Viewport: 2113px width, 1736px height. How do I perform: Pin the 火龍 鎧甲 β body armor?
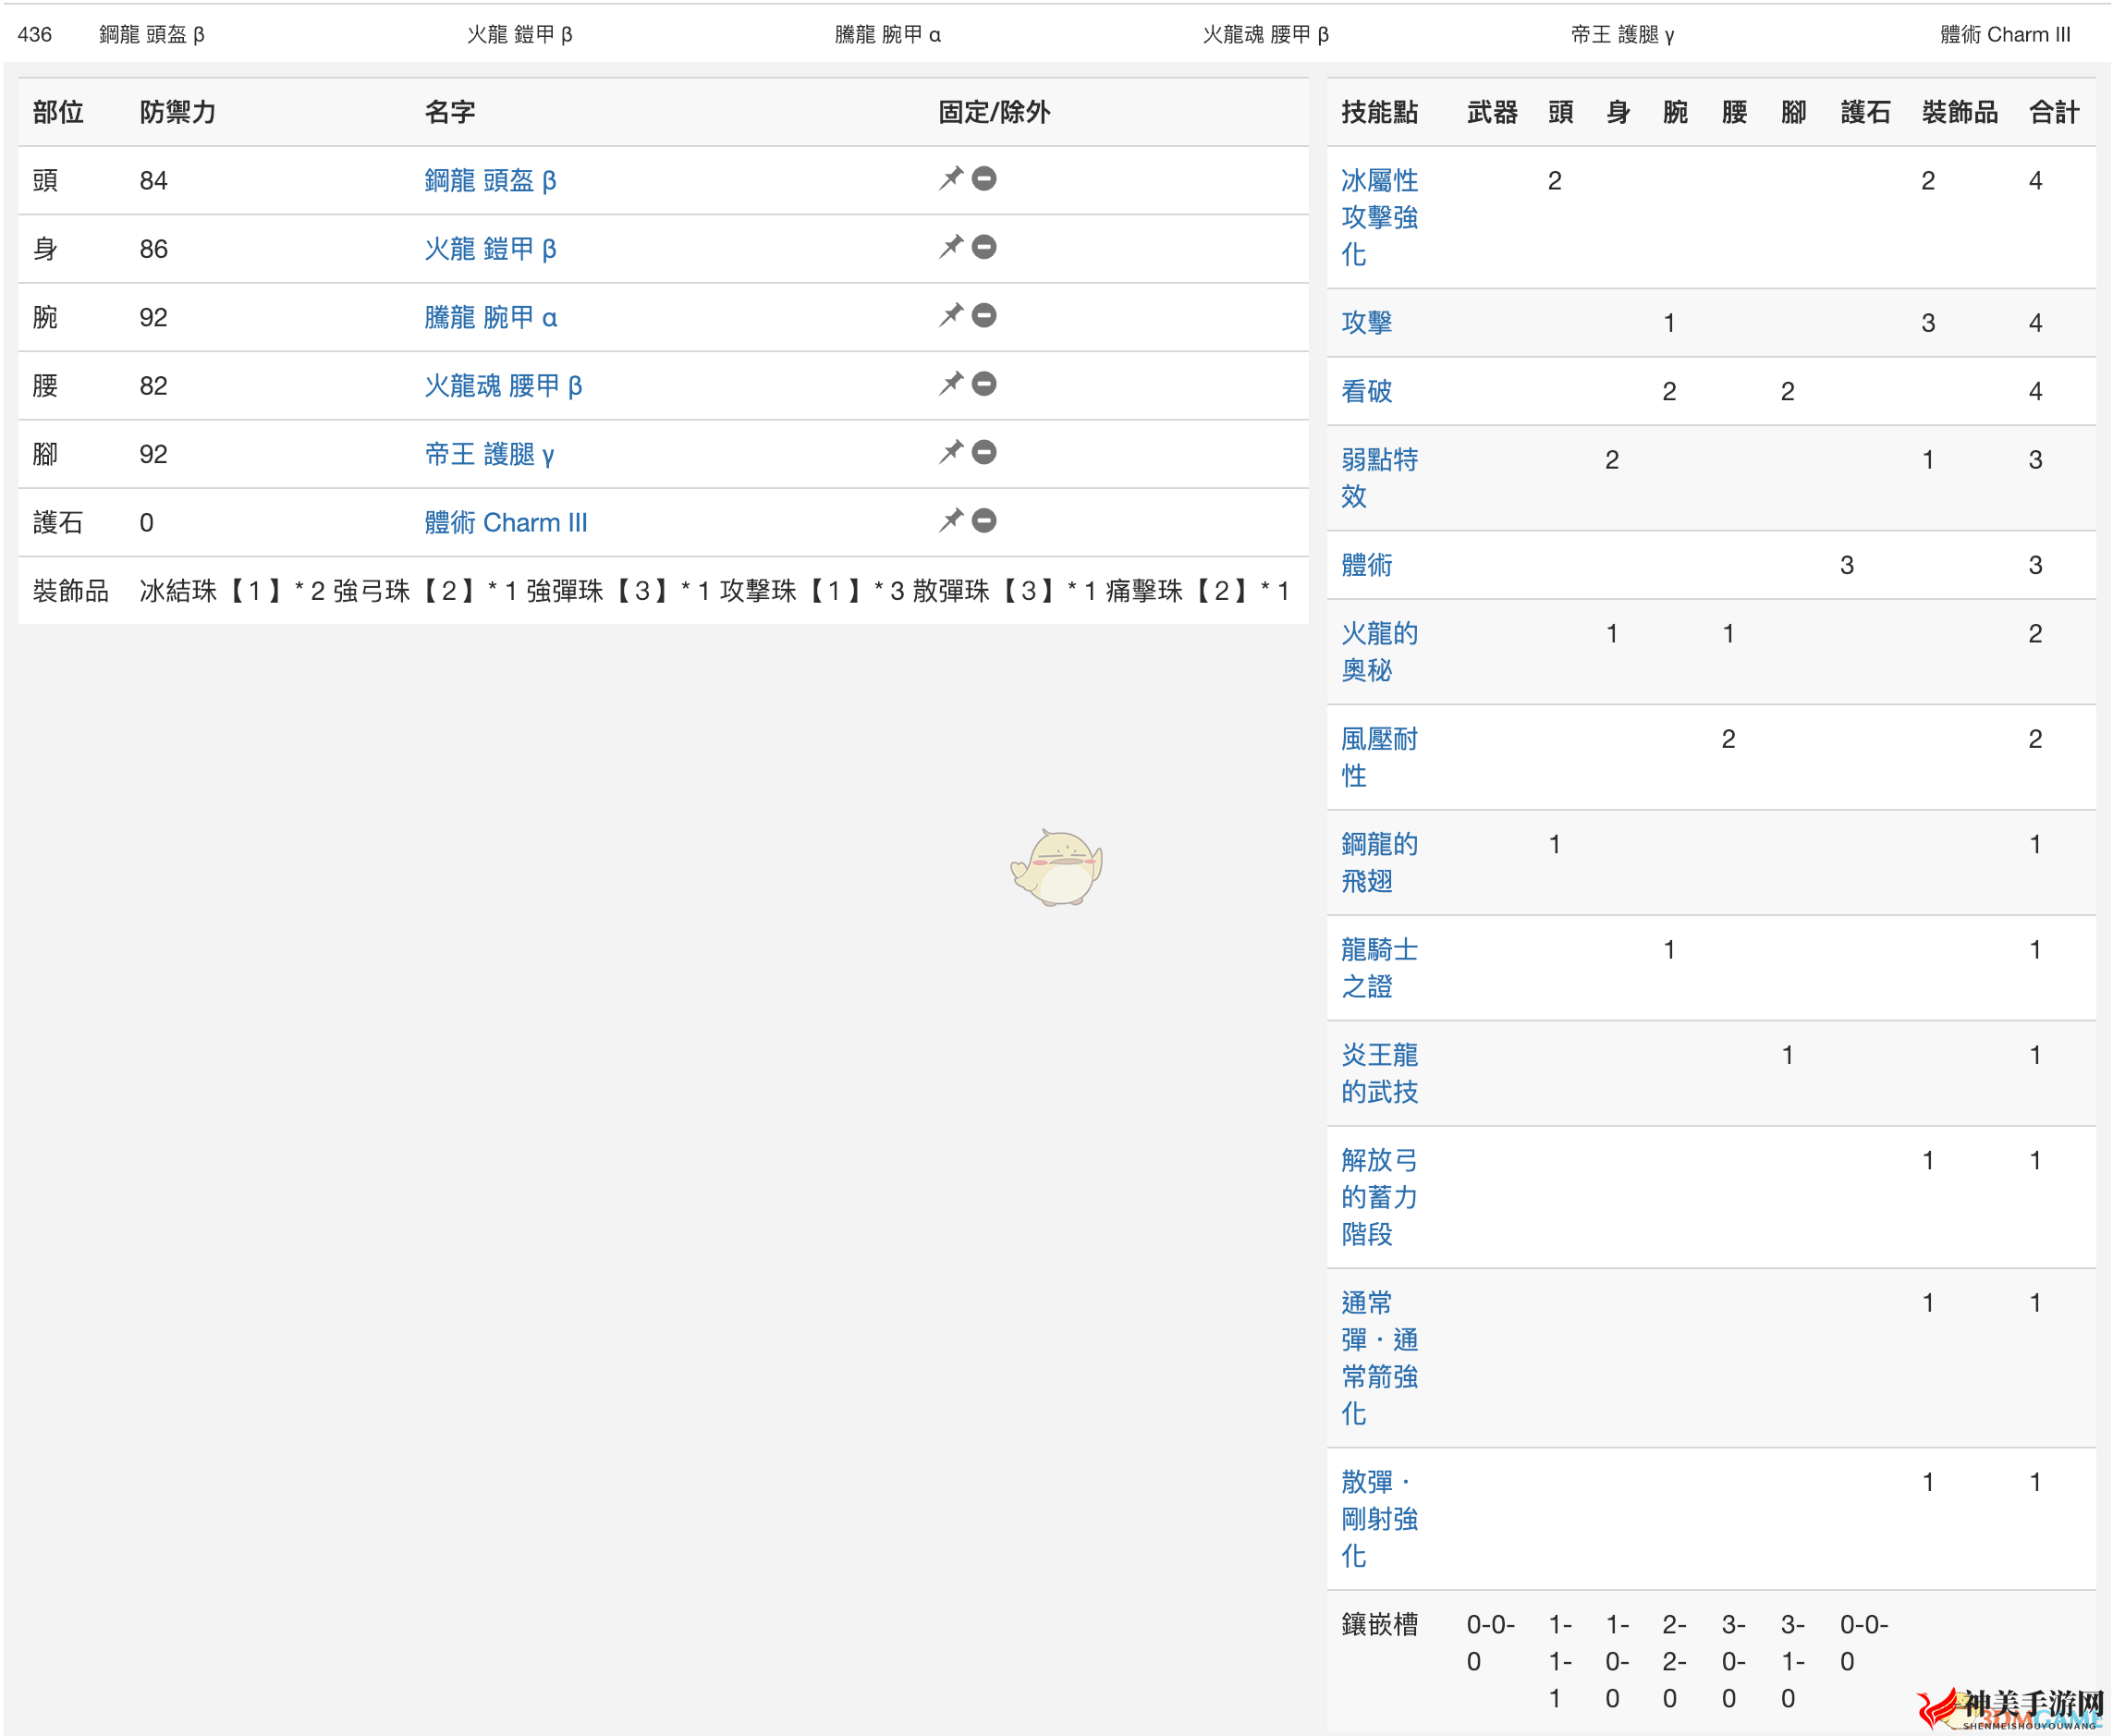(950, 247)
